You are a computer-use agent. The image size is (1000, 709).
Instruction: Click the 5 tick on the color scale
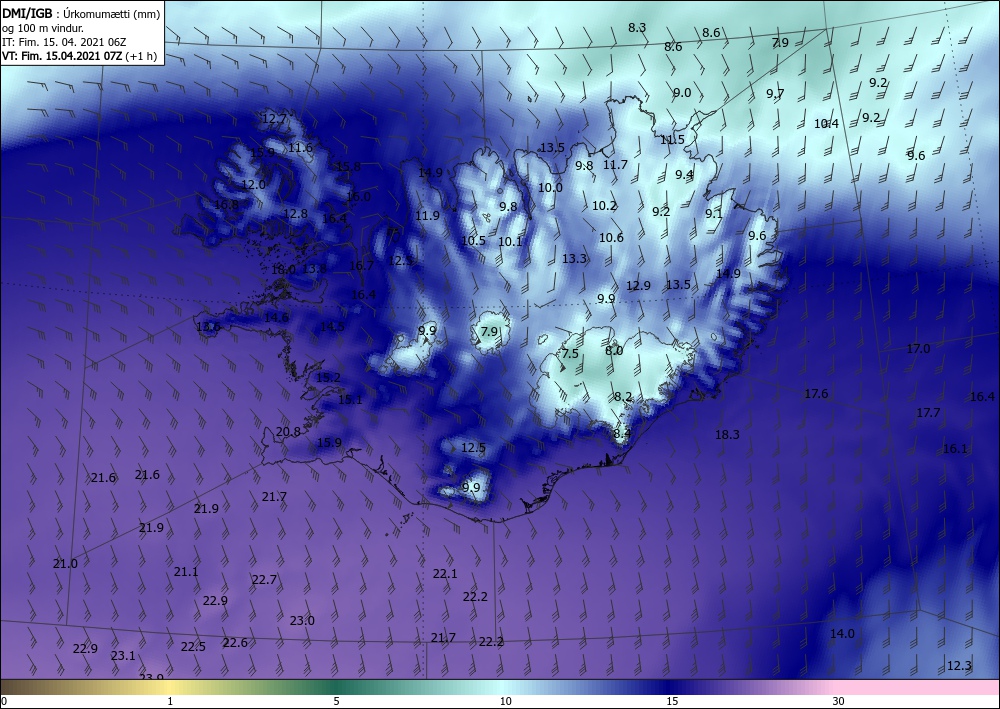point(336,701)
